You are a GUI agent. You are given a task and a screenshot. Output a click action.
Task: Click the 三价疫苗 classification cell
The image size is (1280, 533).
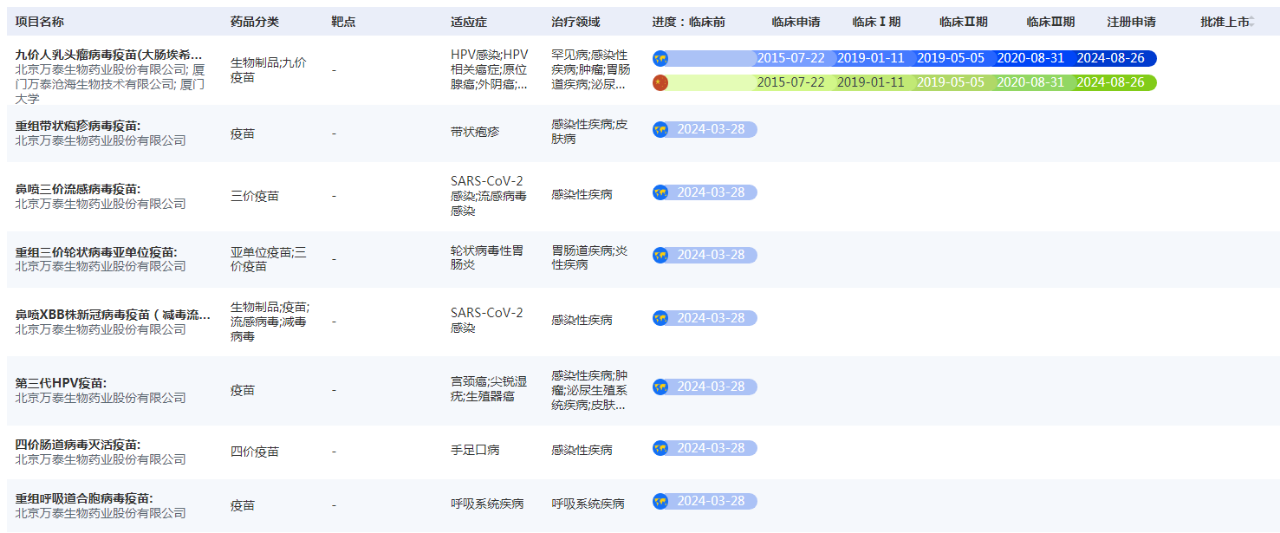(x=255, y=196)
